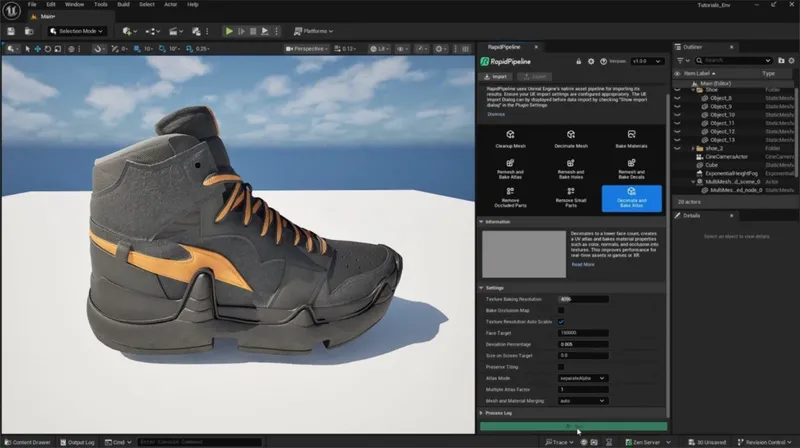Viewport: 800px width, 448px height.
Task: Select Object_10 in the Outliner
Action: pyautogui.click(x=722, y=114)
